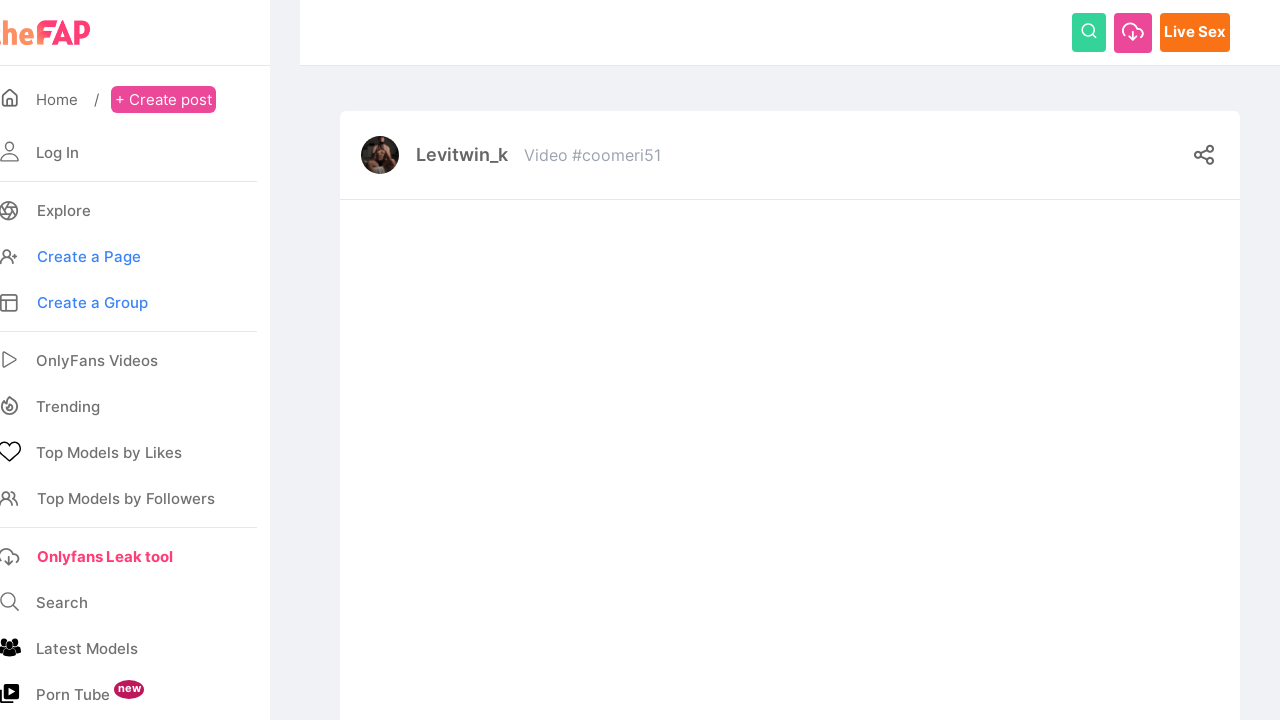Open the Live Sex button
Image resolution: width=1280 pixels, height=720 pixels.
pos(1195,32)
